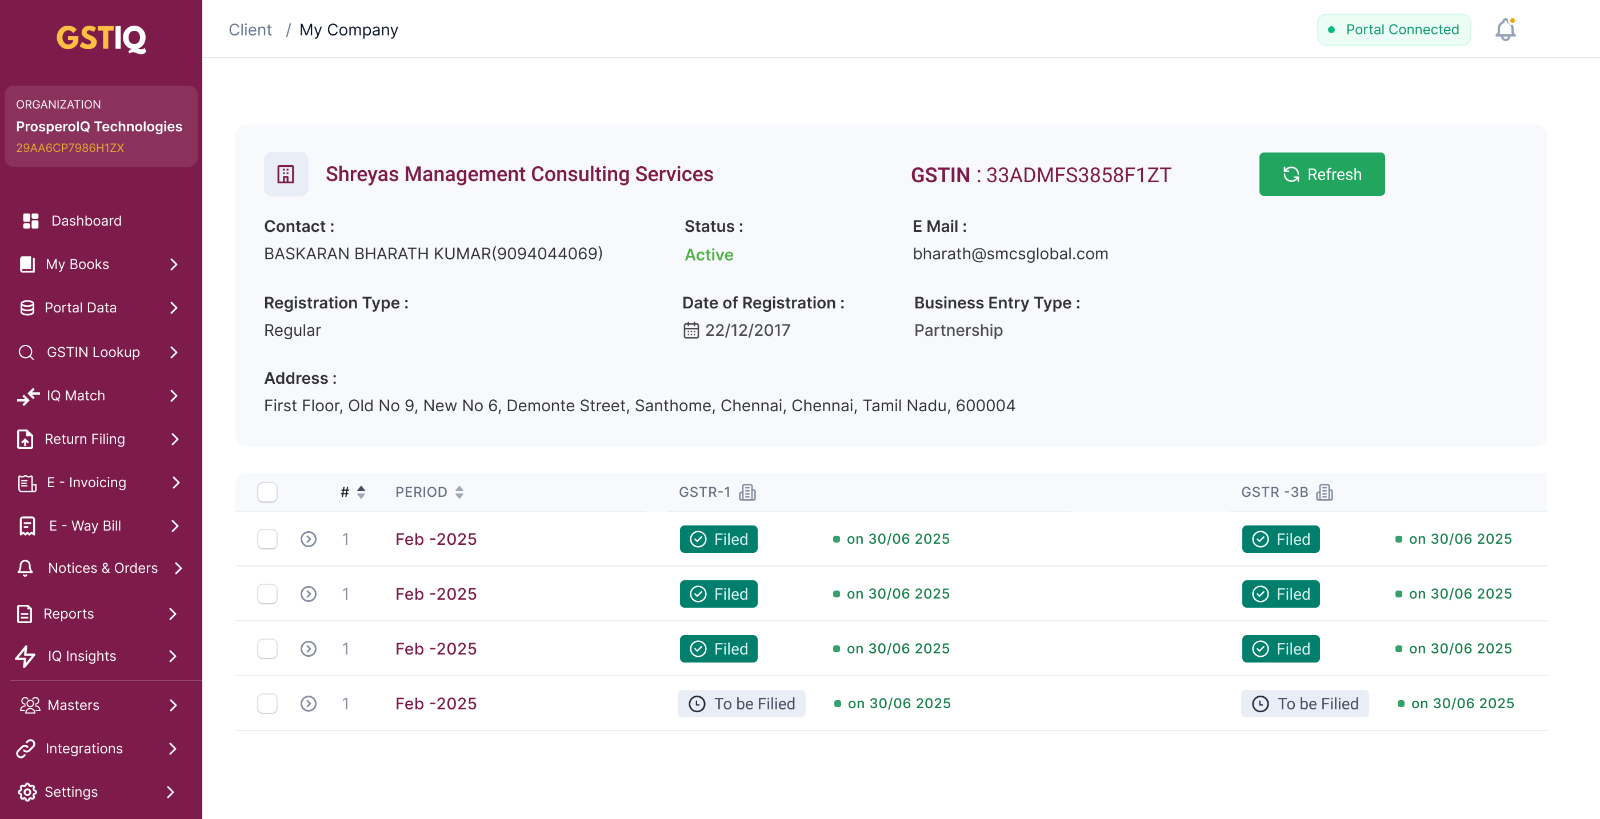Open the Integrations menu label
The width and height of the screenshot is (1600, 819).
click(x=84, y=749)
